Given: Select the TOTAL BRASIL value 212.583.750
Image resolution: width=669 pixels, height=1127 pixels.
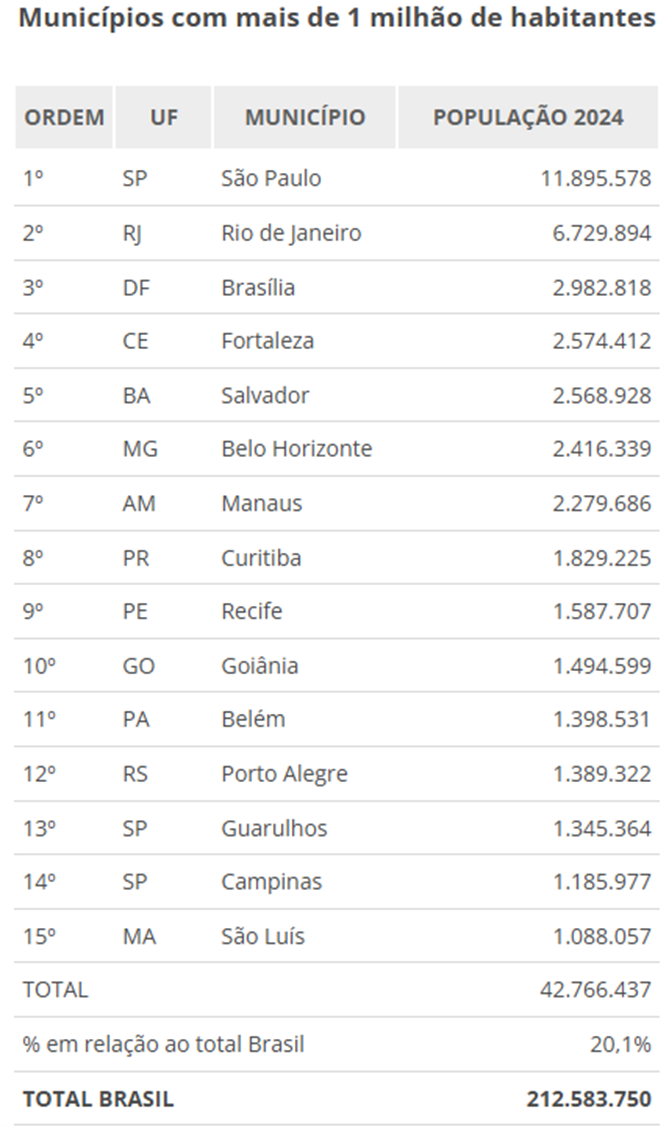Looking at the screenshot, I should (589, 1098).
